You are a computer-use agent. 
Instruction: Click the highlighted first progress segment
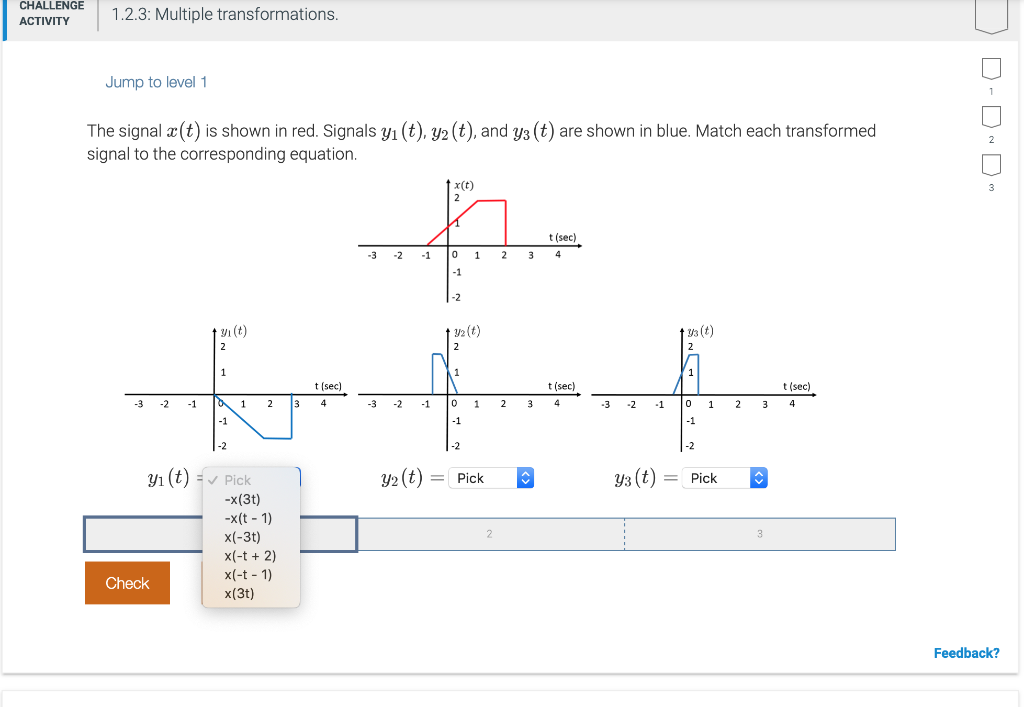(x=220, y=534)
